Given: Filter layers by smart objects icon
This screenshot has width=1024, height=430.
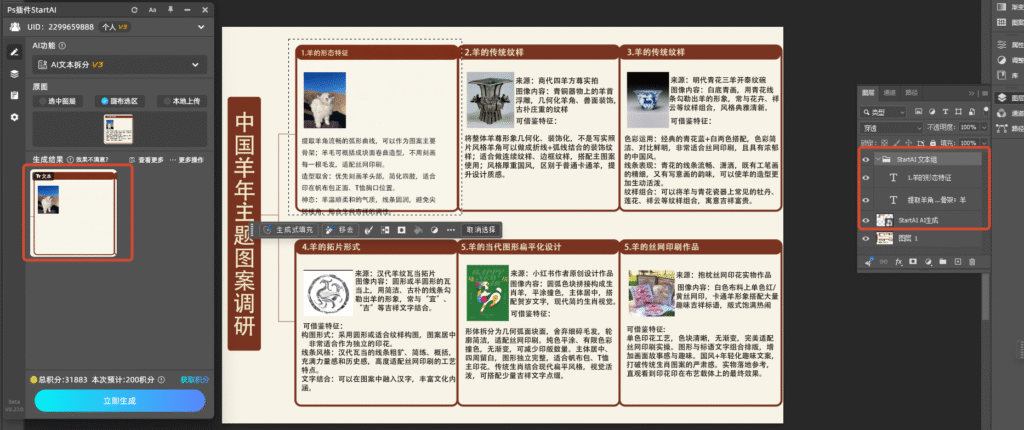Looking at the screenshot, I should (972, 111).
